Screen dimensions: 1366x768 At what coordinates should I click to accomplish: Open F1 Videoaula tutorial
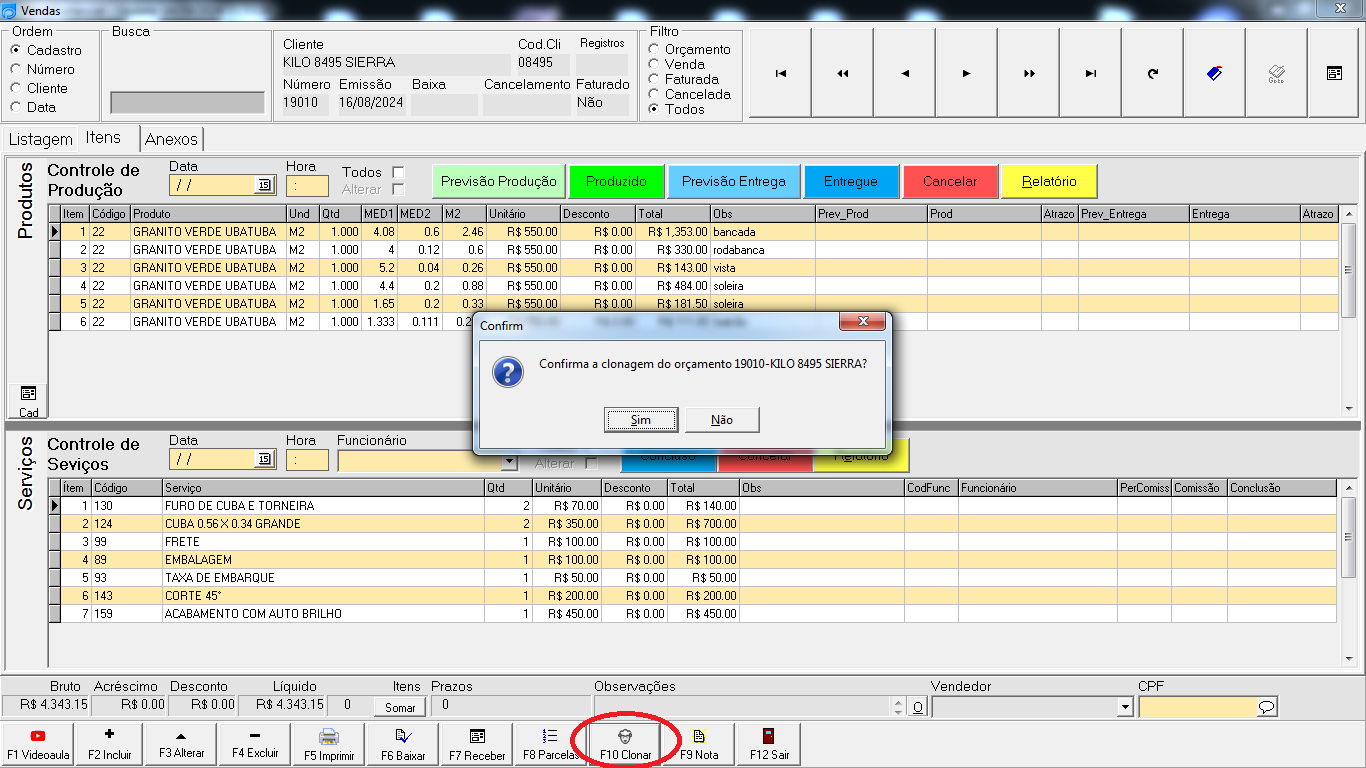click(x=38, y=744)
